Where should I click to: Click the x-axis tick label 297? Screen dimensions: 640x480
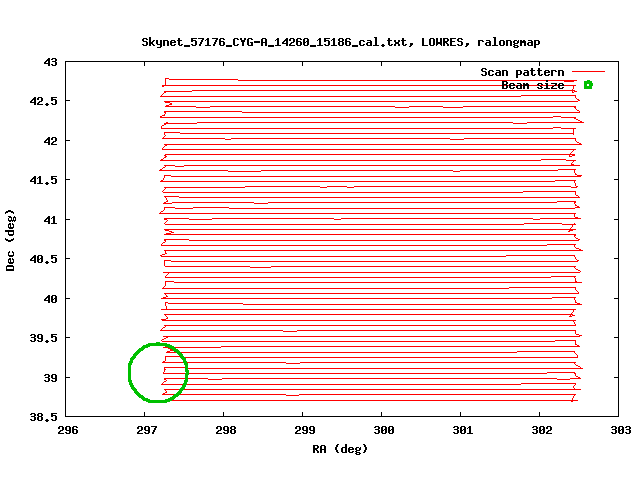pos(147,430)
